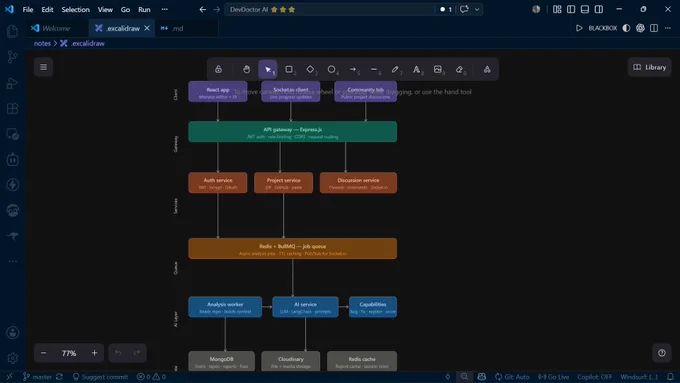Toggle the canvas lock tool
680x383 pixels.
[219, 69]
